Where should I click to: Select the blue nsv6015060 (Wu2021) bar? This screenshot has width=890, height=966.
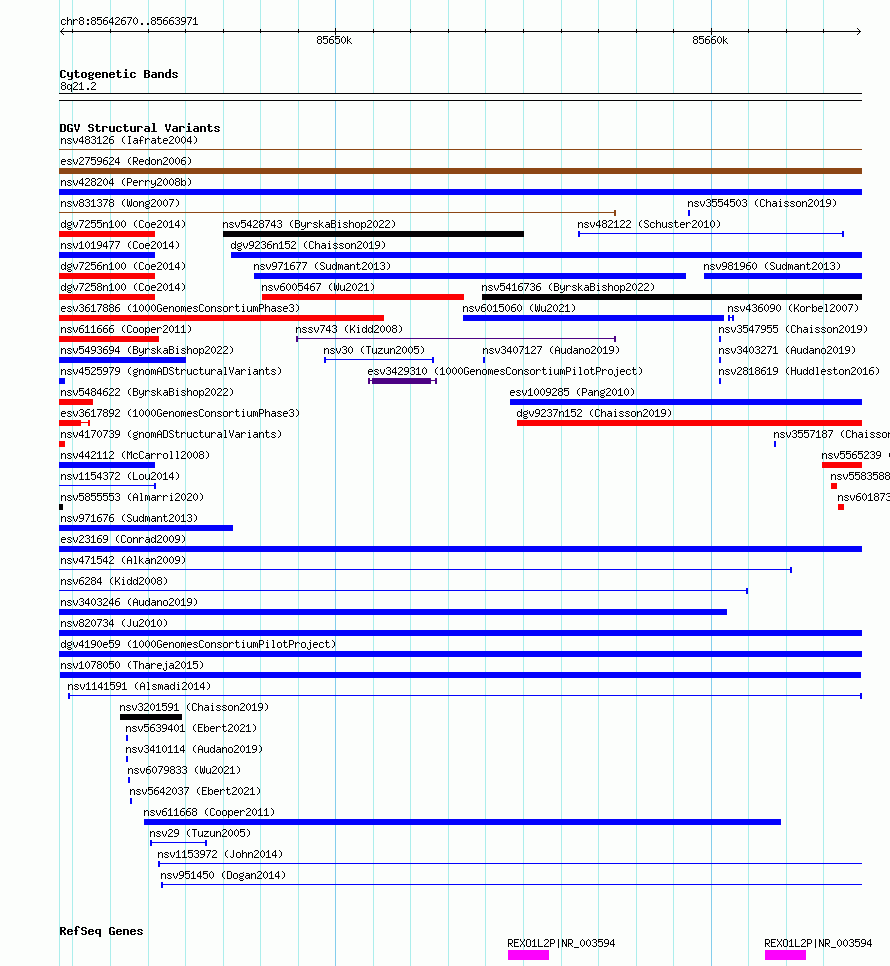coord(593,318)
